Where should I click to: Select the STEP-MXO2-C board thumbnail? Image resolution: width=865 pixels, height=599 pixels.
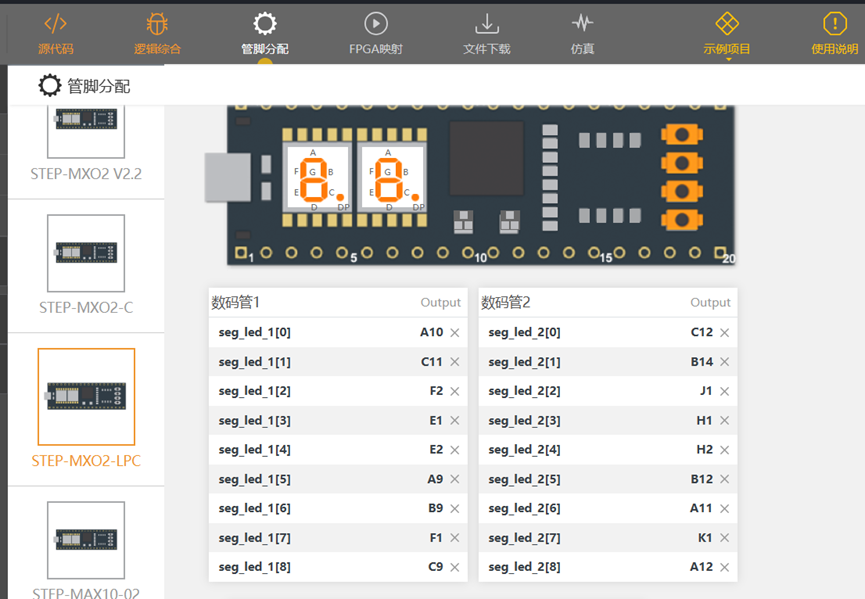pyautogui.click(x=86, y=253)
